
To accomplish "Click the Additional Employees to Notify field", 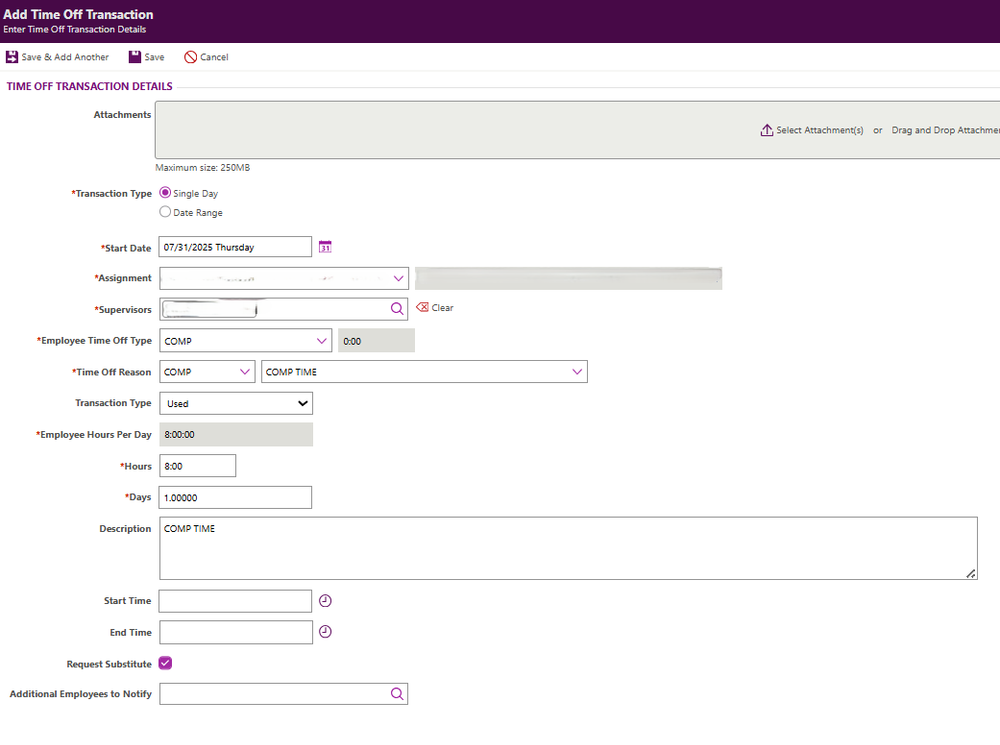I will click(284, 694).
